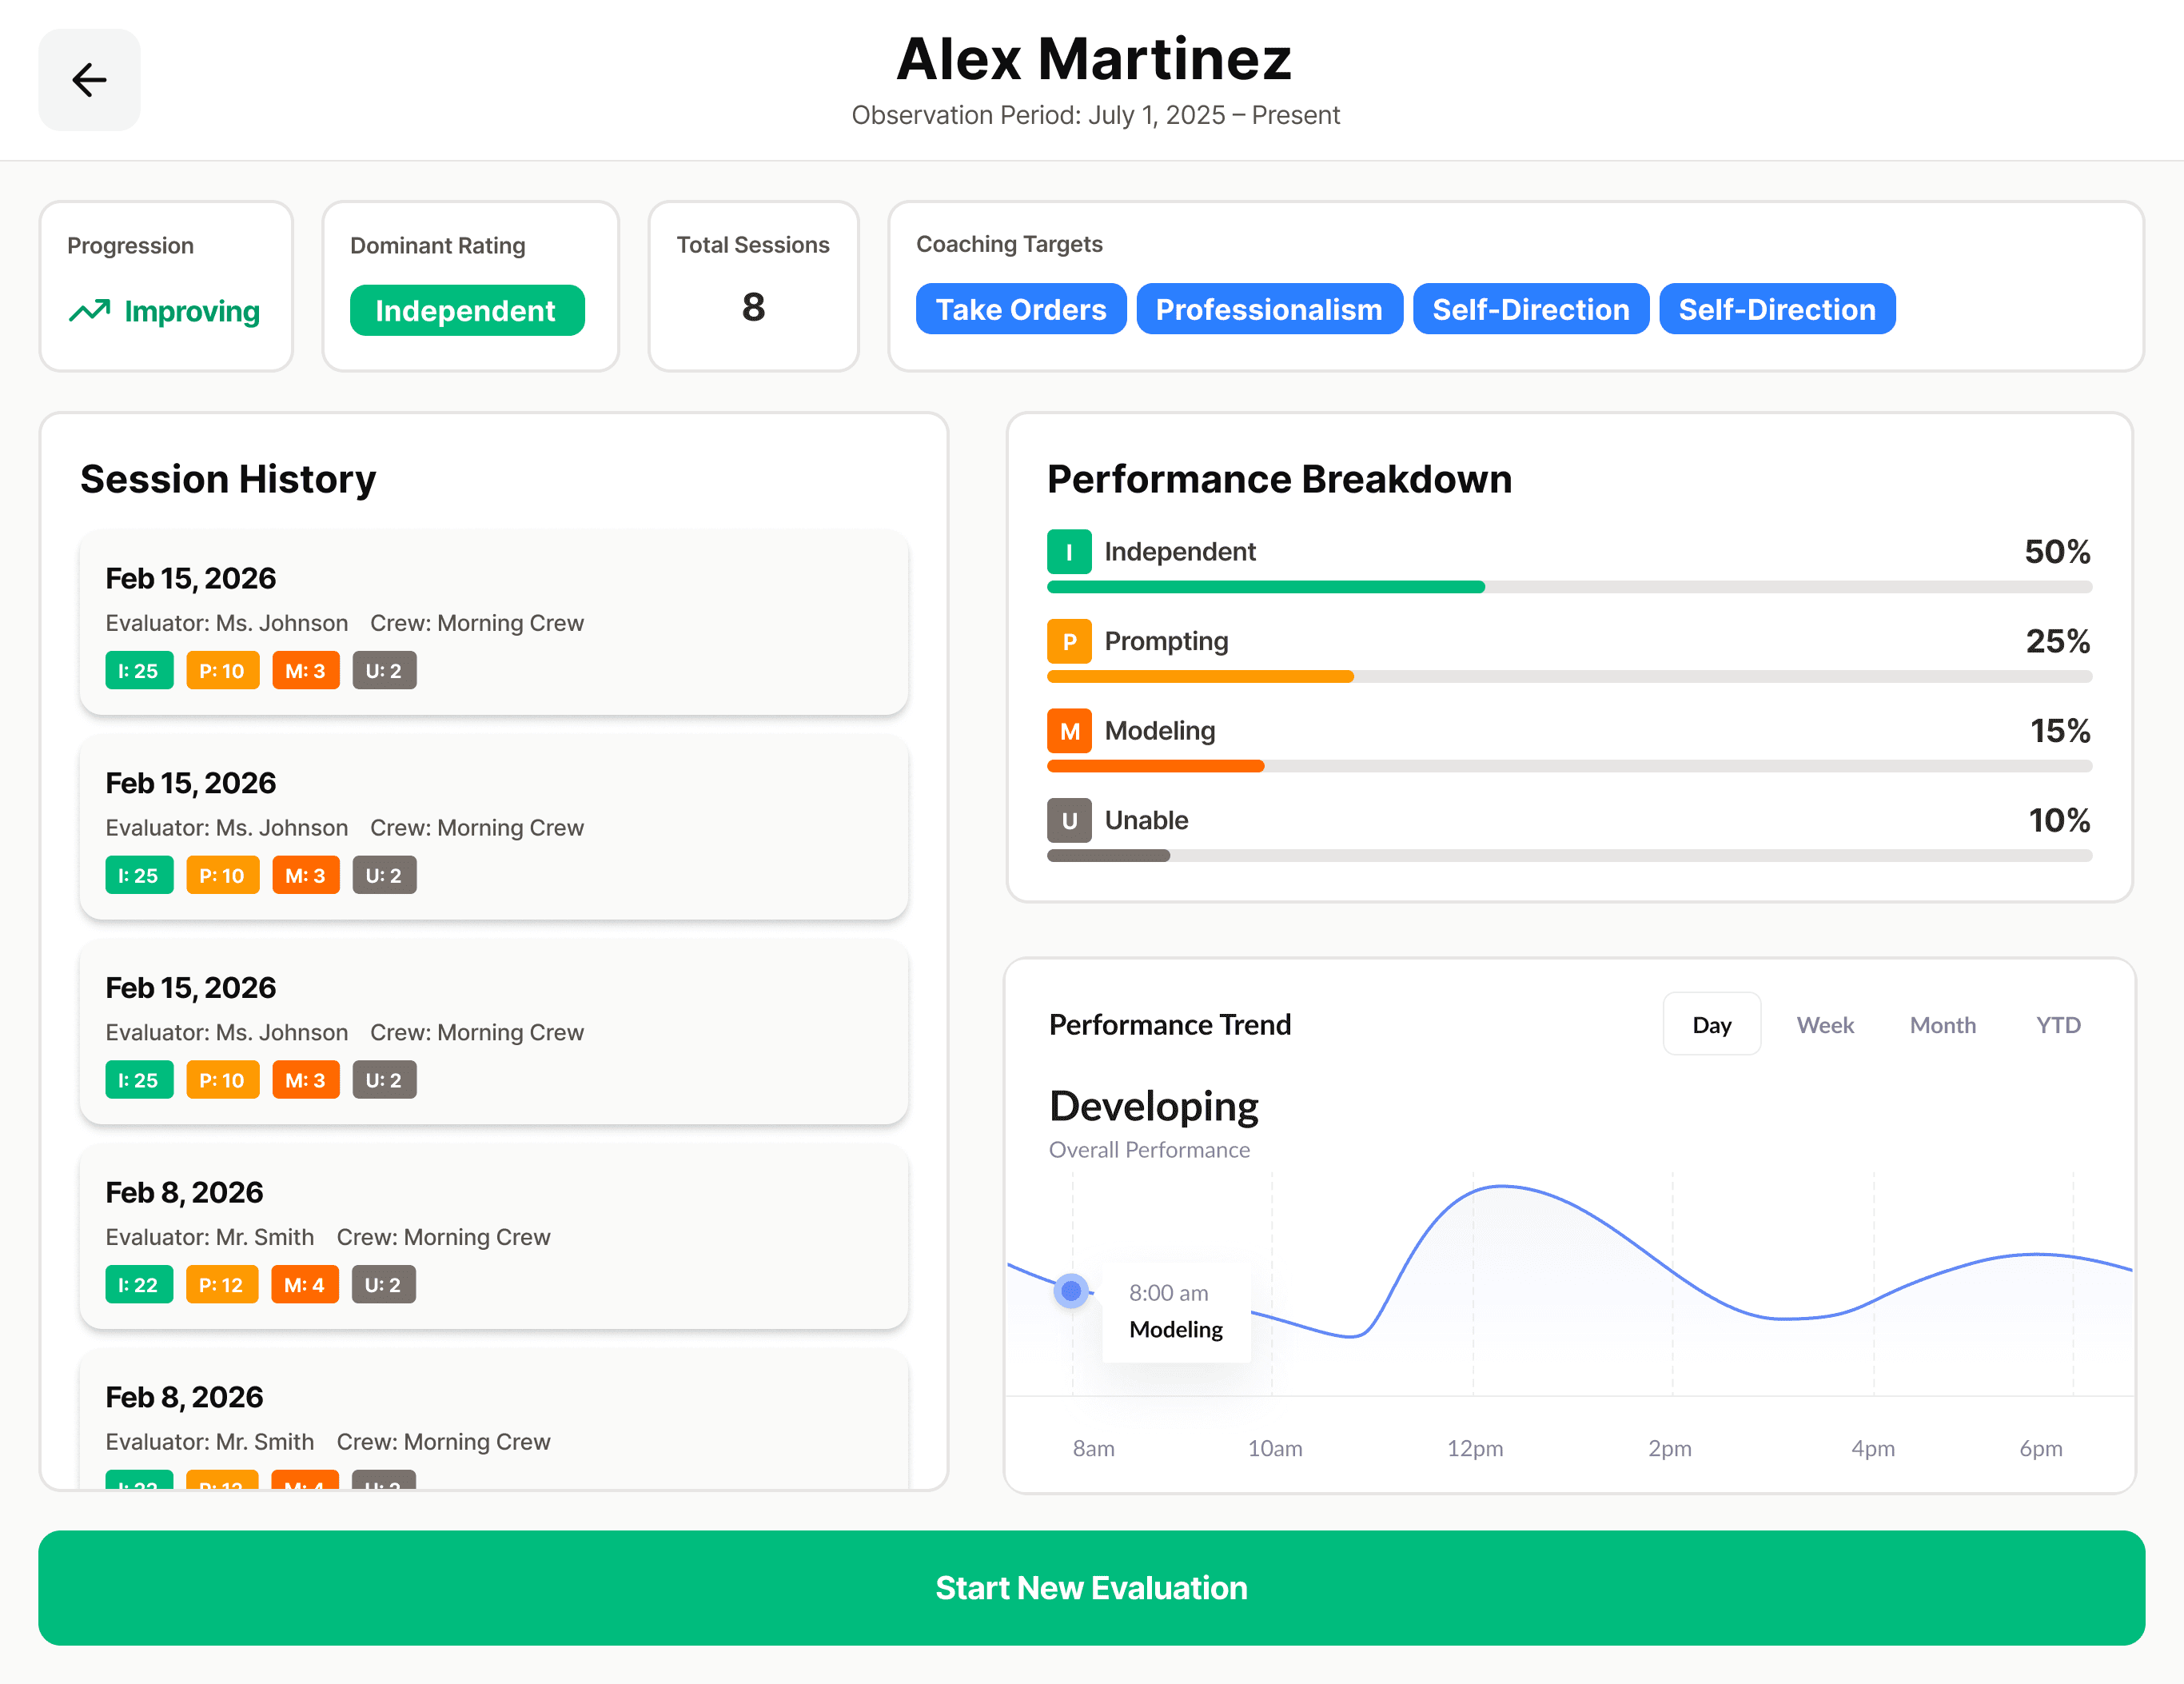Click the back arrow icon
Screen dimensions: 2184x1684
[89, 80]
